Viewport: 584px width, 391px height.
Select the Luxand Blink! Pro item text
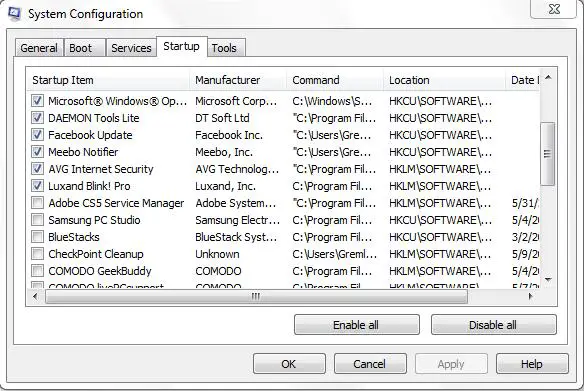(x=89, y=186)
